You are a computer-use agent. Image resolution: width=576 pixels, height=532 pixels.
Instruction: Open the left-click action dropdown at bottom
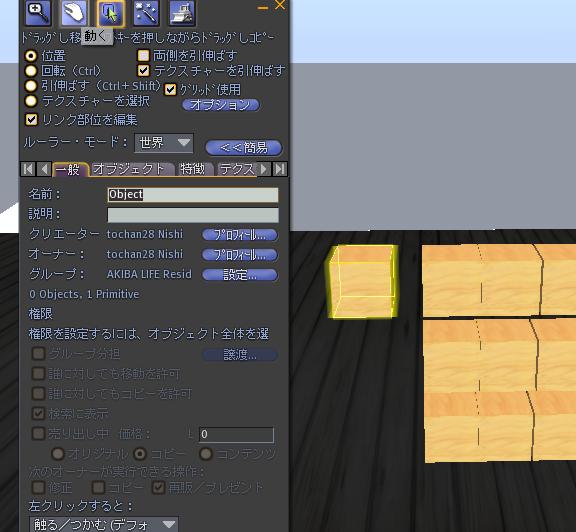coord(104,524)
